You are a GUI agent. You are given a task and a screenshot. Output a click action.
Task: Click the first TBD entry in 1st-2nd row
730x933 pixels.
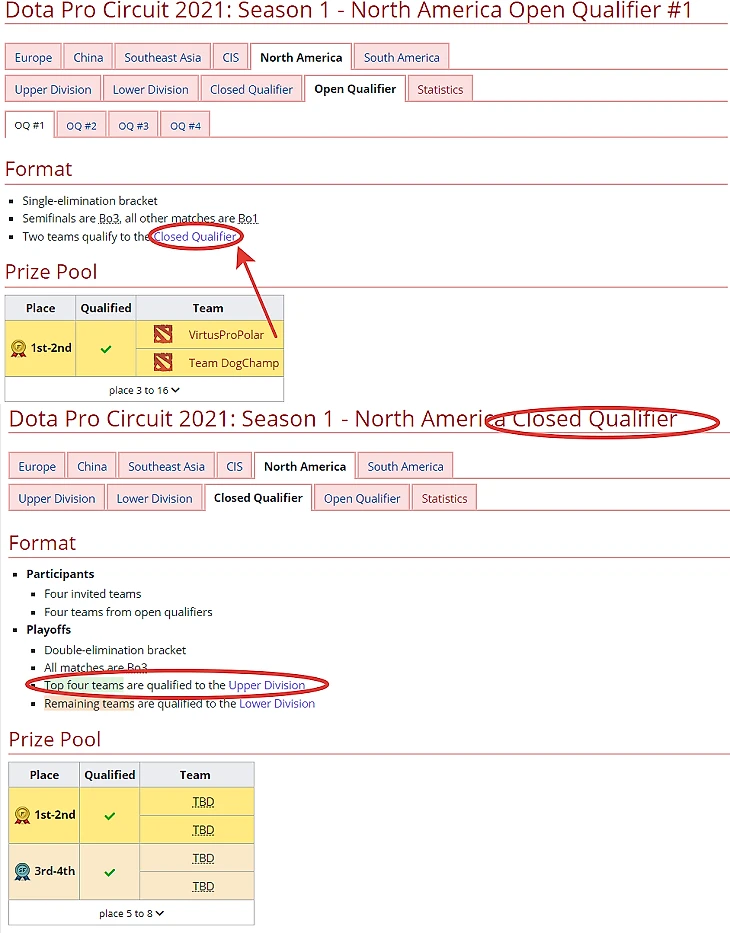coord(203,802)
